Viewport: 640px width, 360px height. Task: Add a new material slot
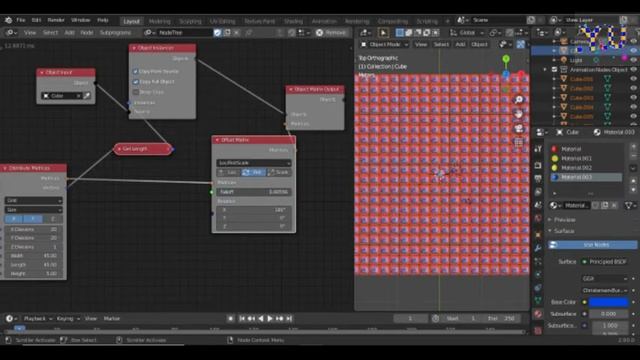[633, 147]
